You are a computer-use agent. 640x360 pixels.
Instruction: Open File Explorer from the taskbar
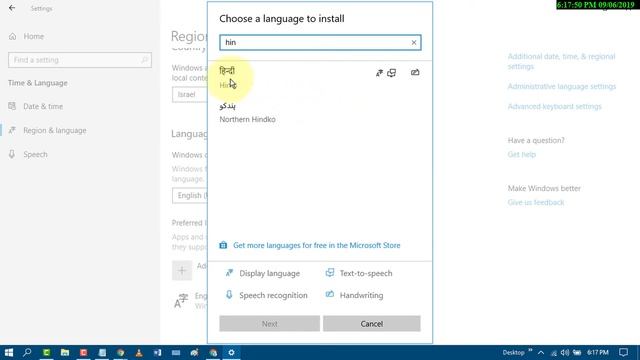[x=65, y=353]
